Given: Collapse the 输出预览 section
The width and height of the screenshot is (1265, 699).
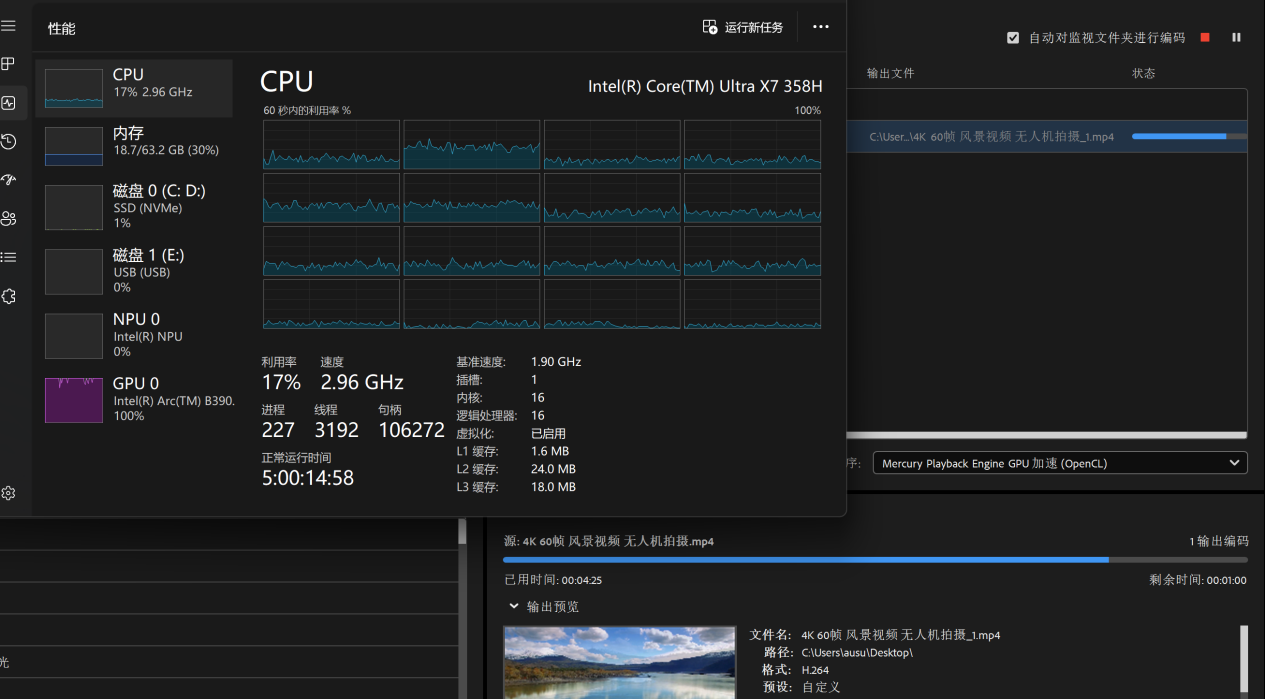Looking at the screenshot, I should pyautogui.click(x=514, y=606).
